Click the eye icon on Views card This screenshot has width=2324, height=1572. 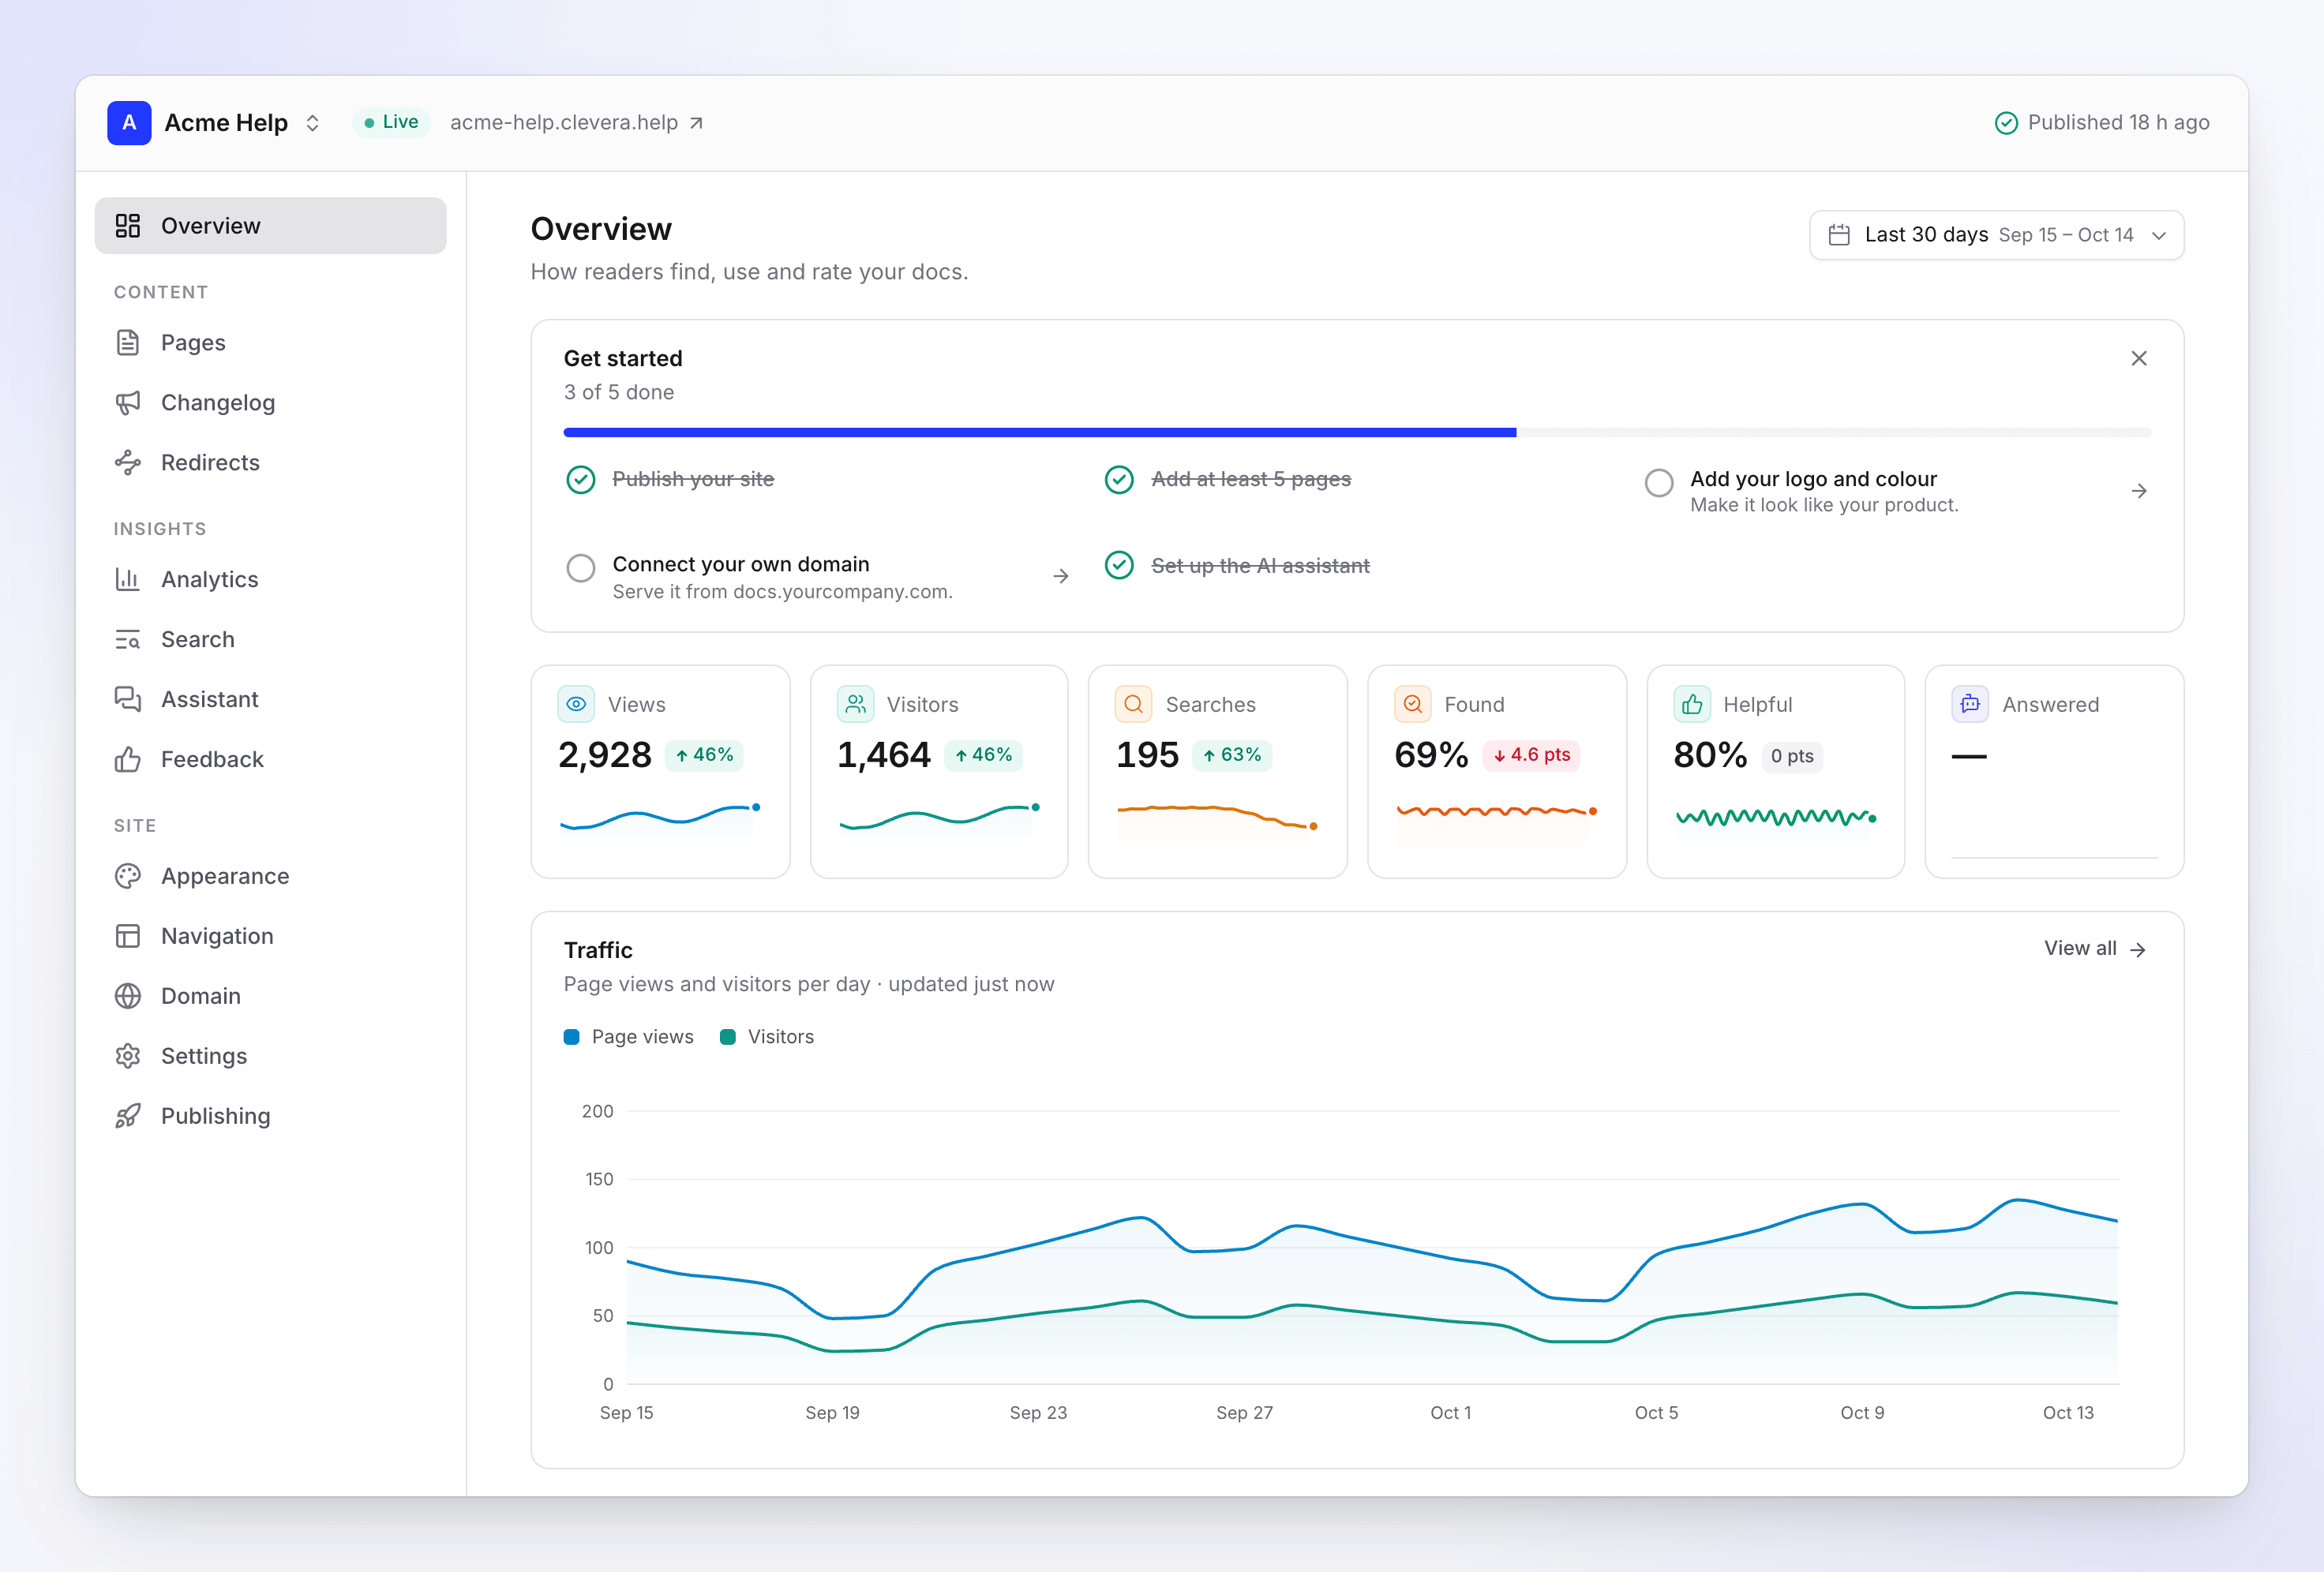pos(576,704)
